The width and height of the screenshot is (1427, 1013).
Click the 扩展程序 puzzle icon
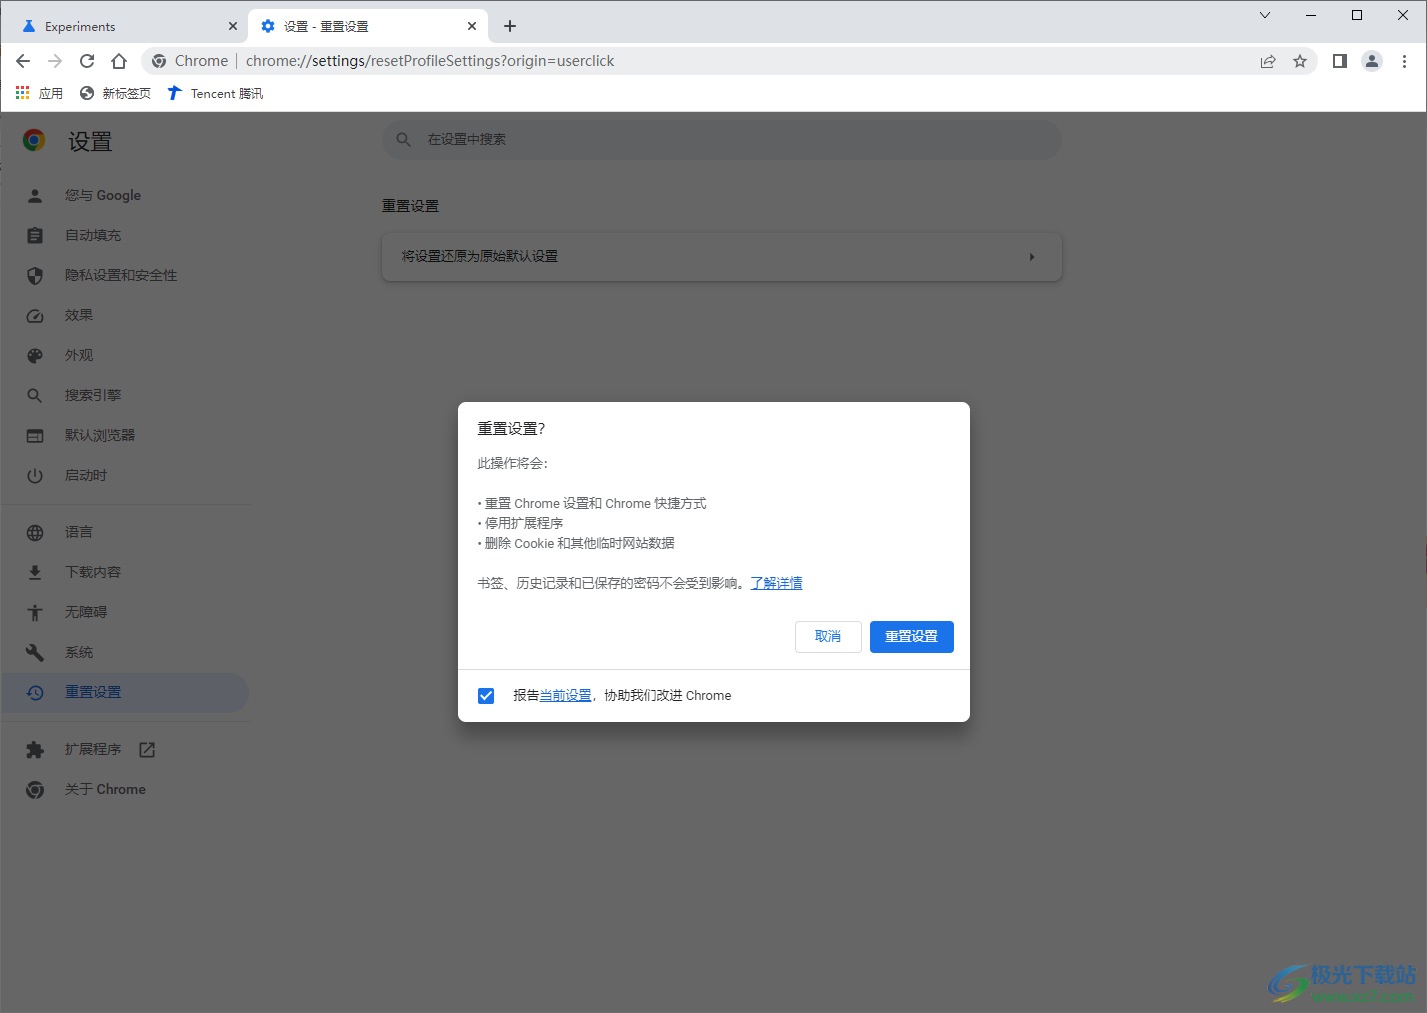pyautogui.click(x=35, y=749)
